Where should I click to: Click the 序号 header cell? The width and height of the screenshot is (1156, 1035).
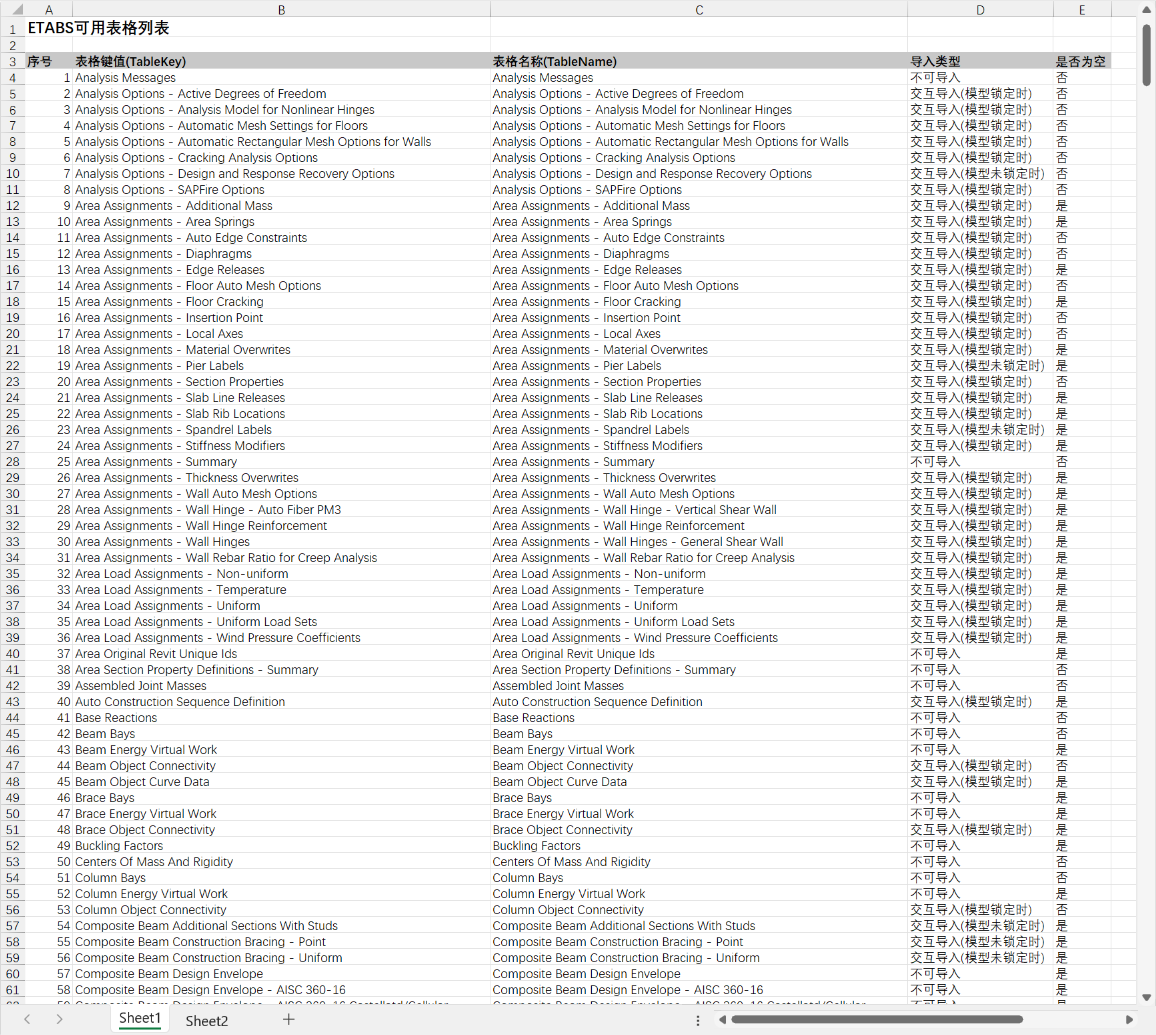49,61
